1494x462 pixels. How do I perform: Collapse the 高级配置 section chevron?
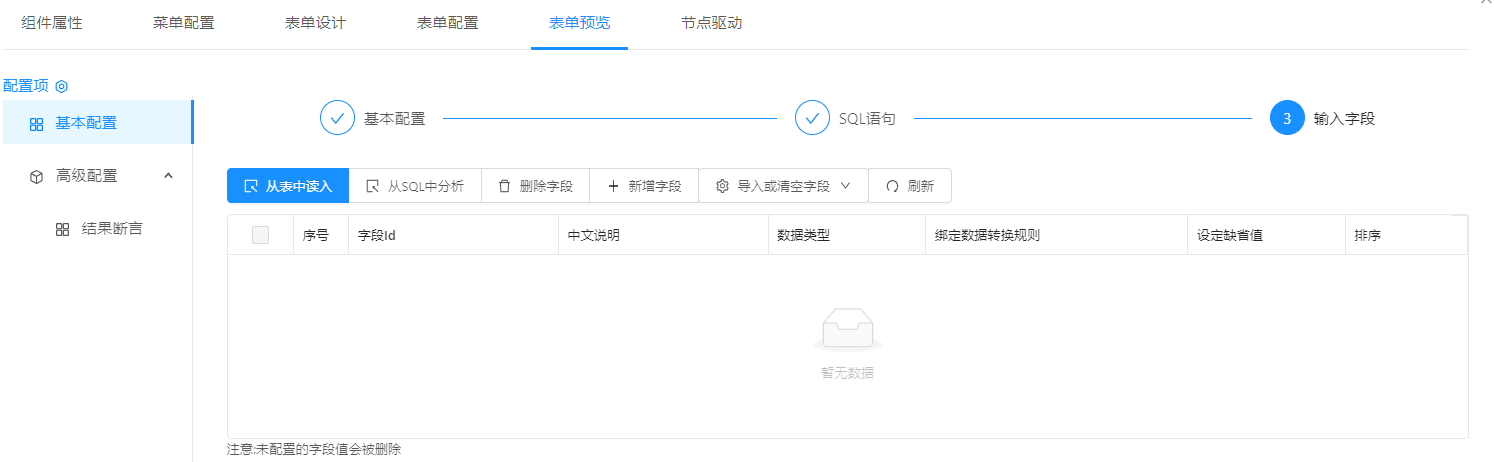[168, 176]
